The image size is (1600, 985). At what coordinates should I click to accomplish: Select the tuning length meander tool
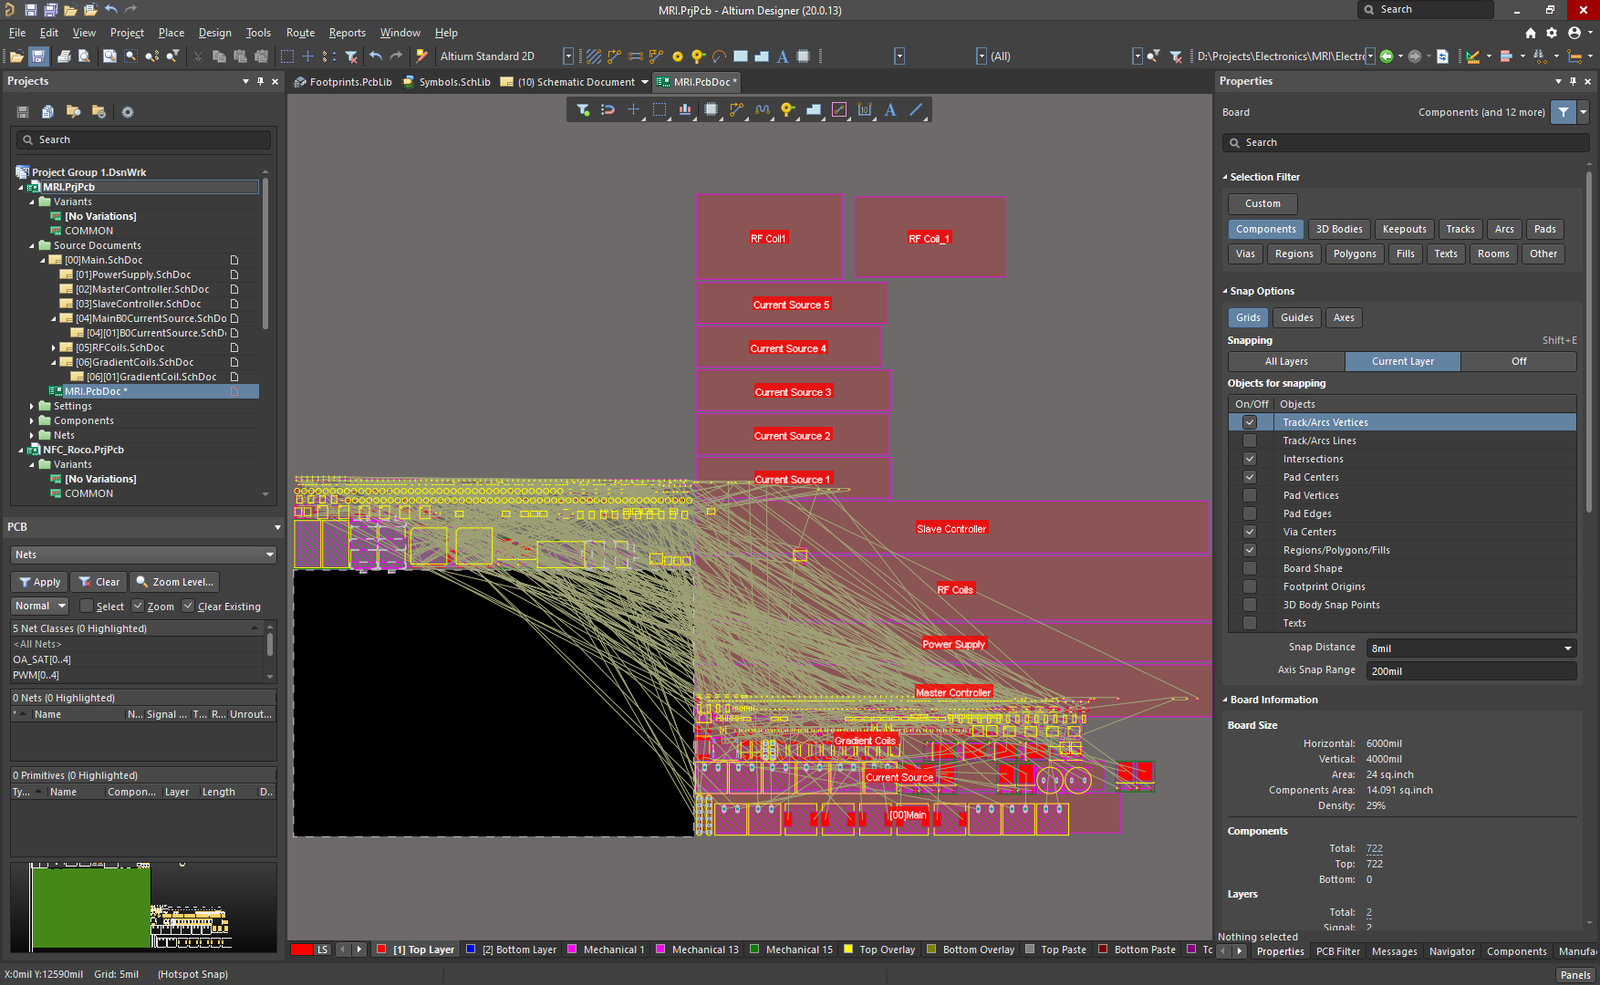[x=763, y=110]
